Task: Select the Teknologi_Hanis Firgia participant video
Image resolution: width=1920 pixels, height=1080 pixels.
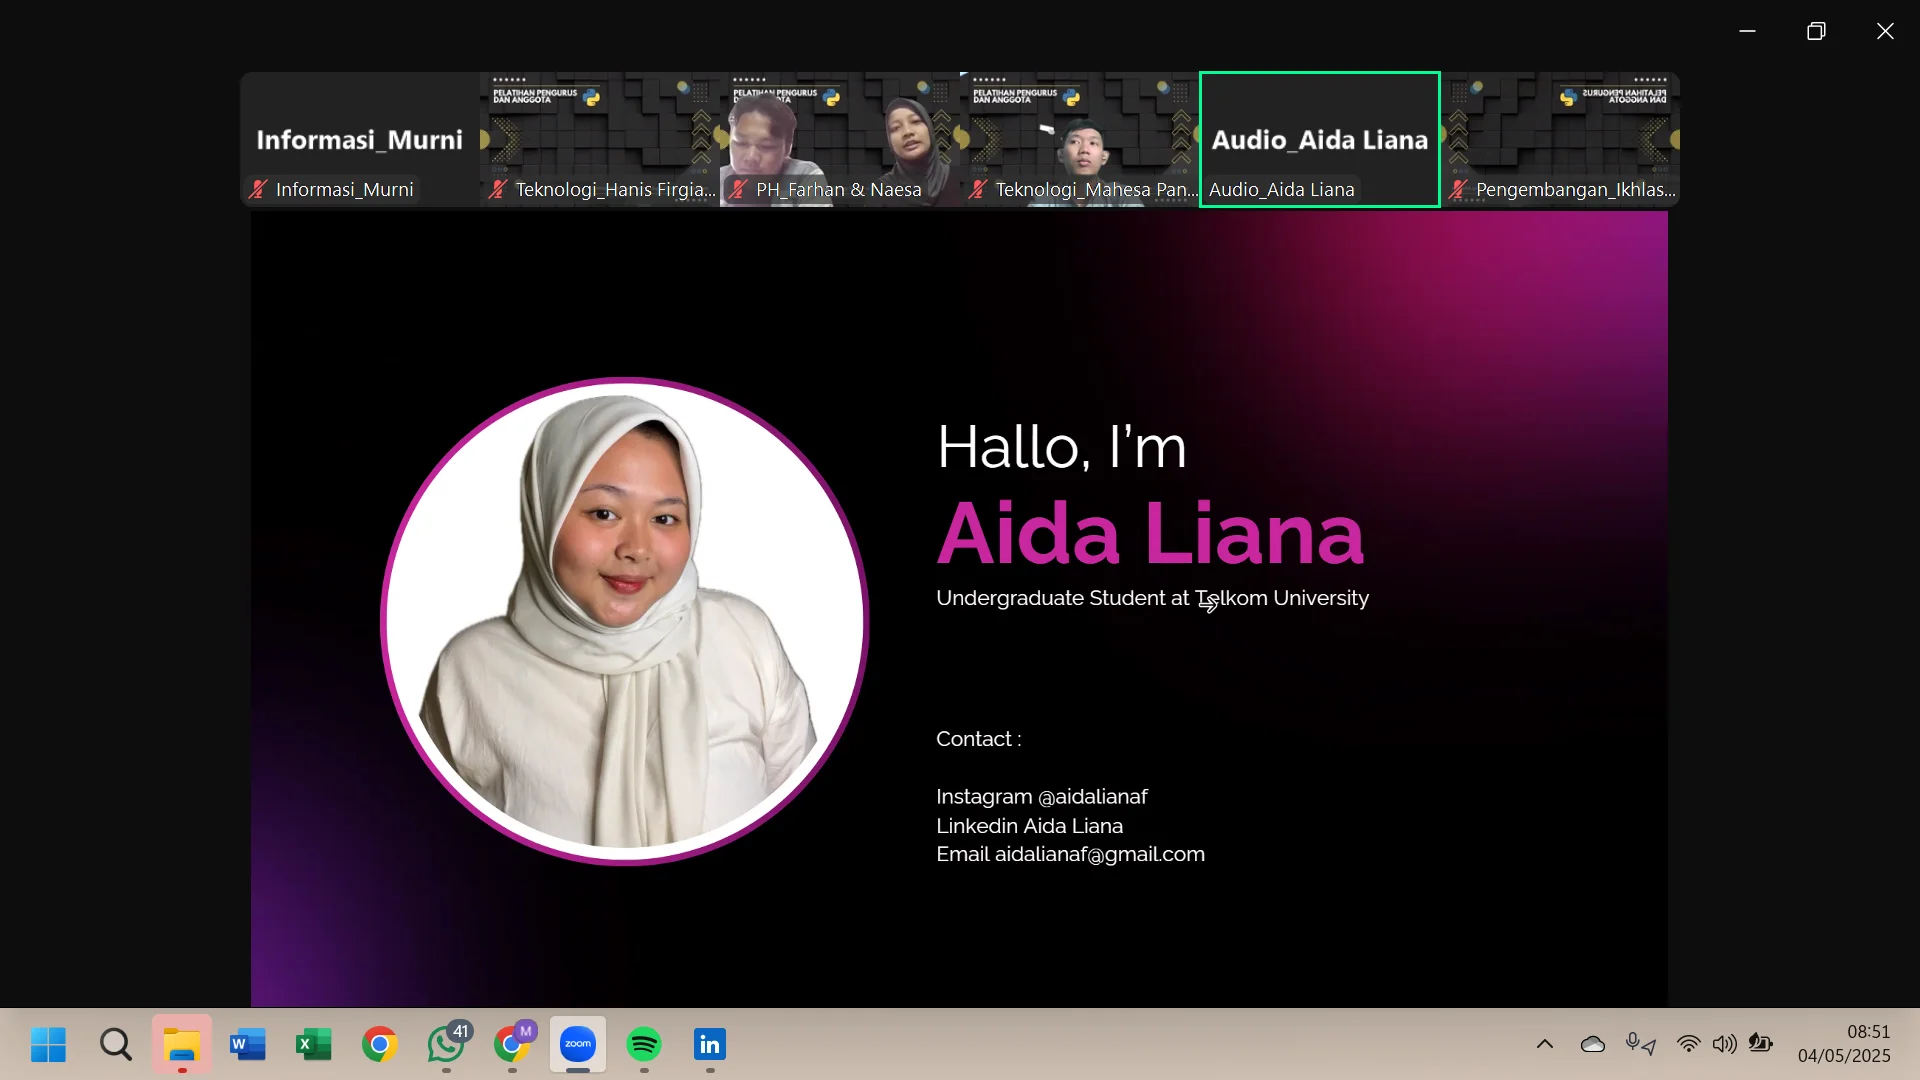Action: [x=600, y=140]
